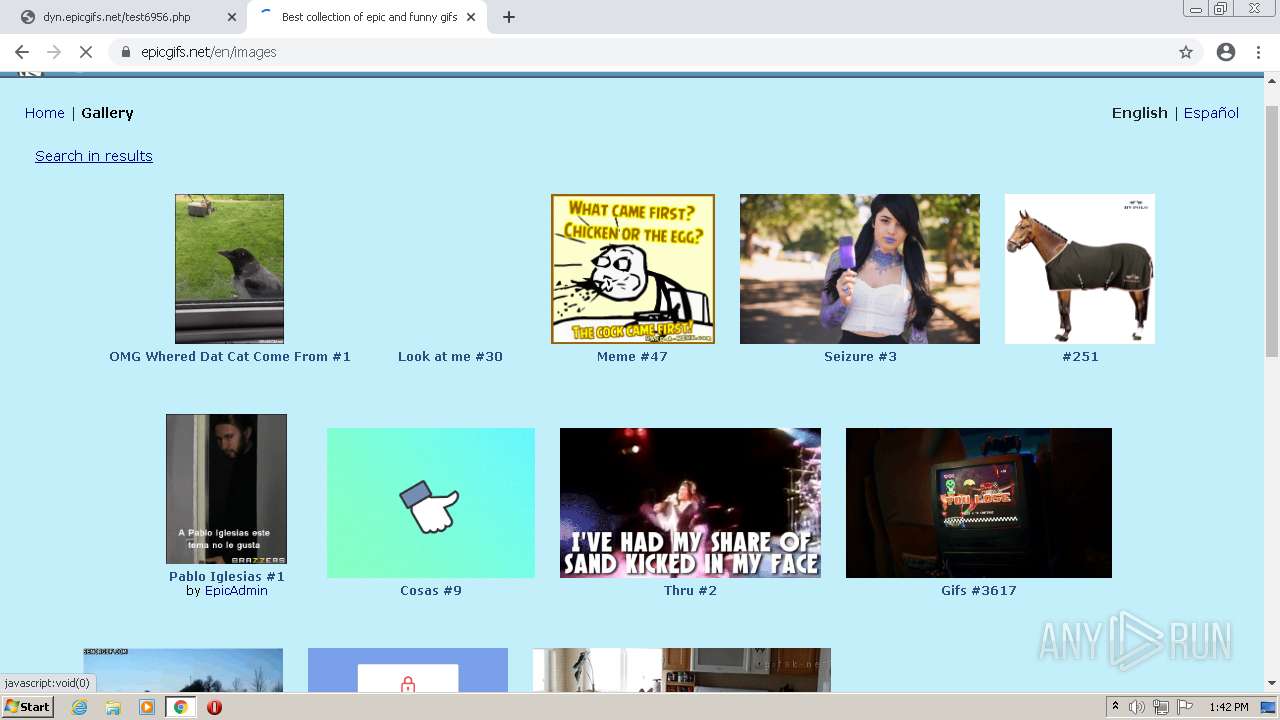
Task: Open the media player taskbar icon
Action: (147, 707)
